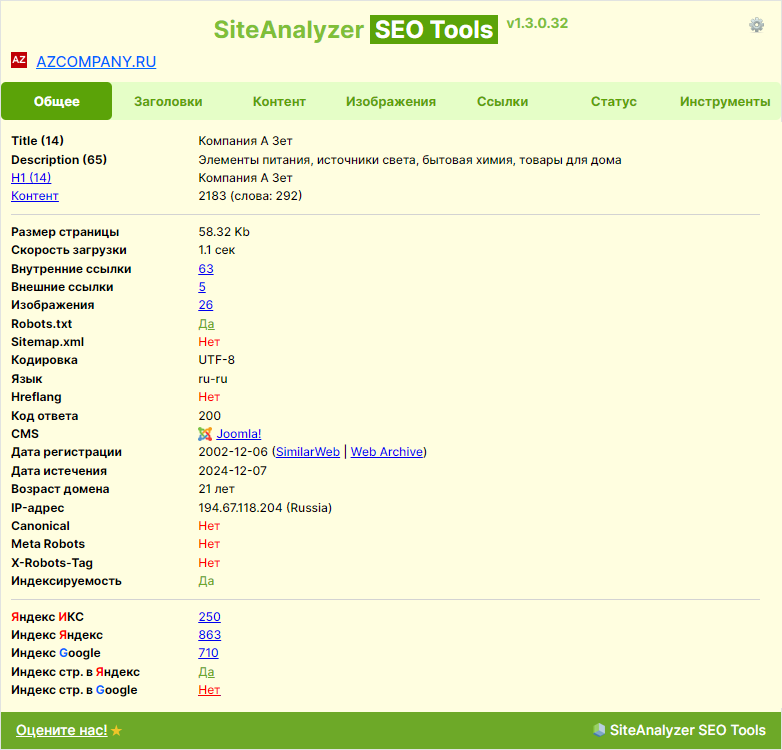
Task: Click the Description (65) label
Action: point(59,160)
